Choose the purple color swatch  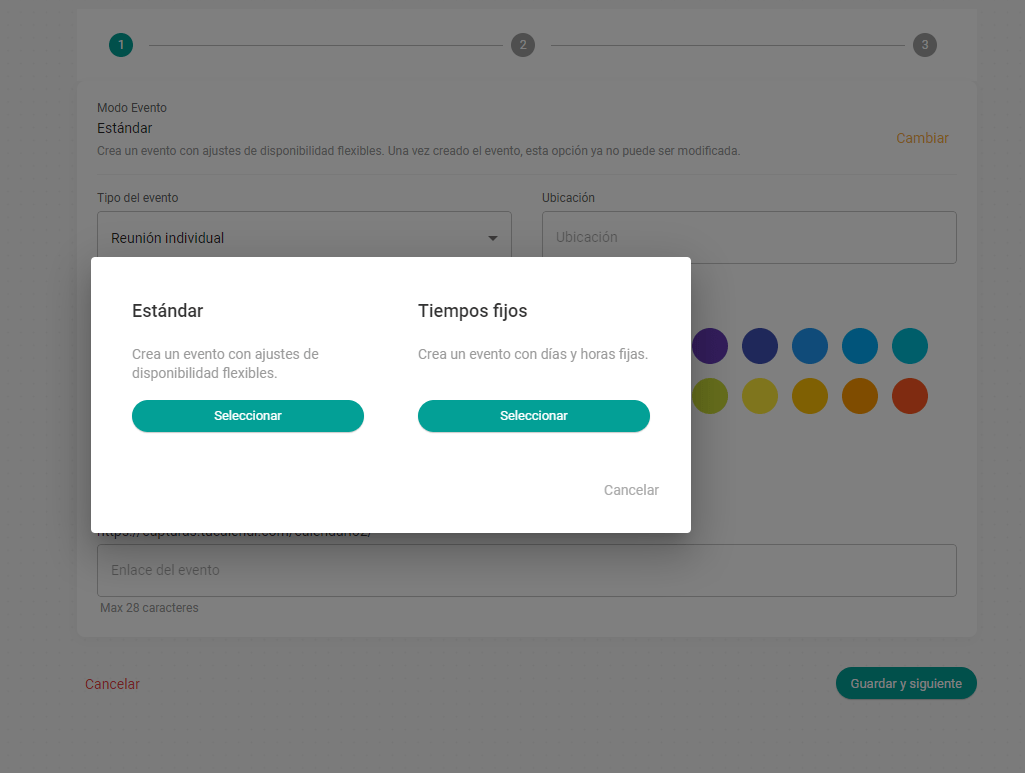tap(710, 346)
